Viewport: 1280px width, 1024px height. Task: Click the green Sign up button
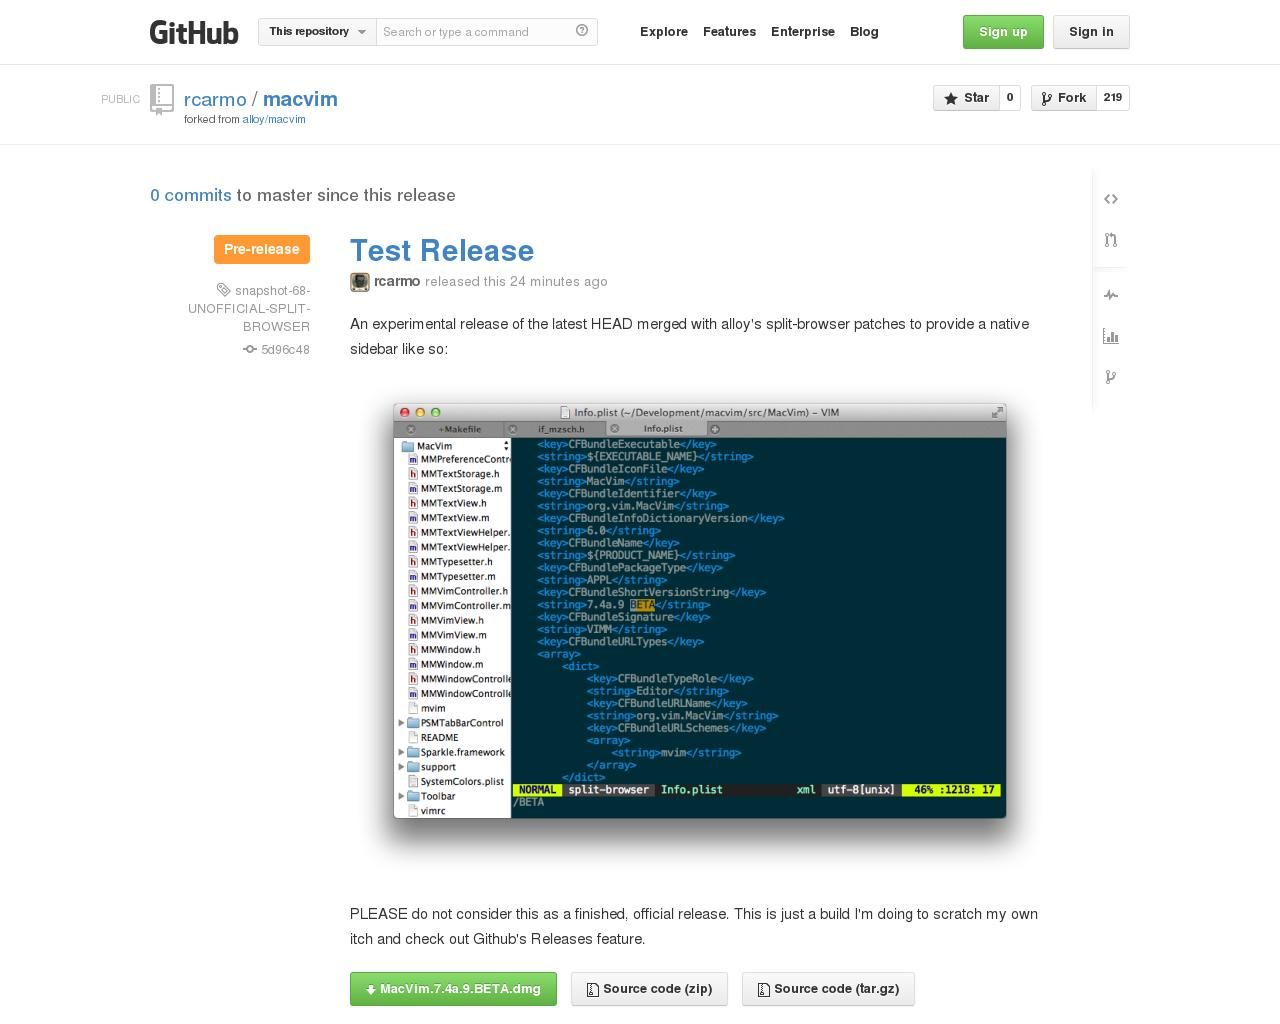click(1003, 32)
